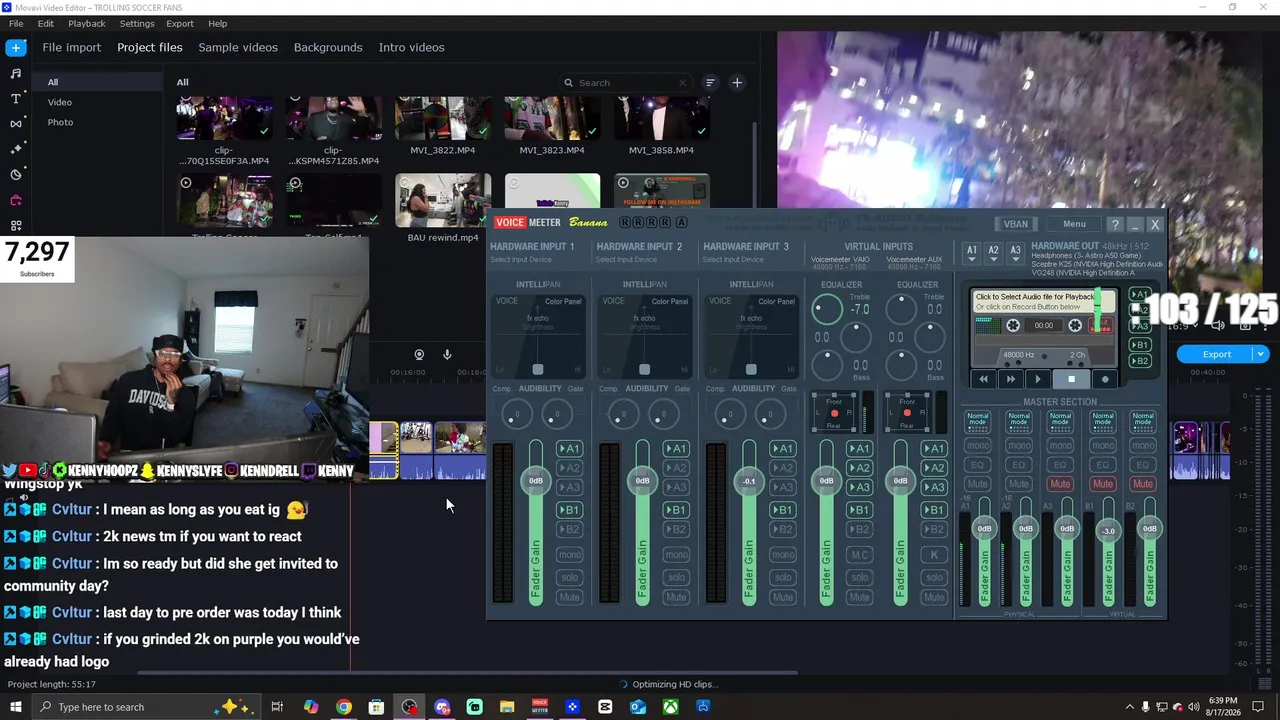Open the Titles (T) tool in Movavi sidebar
The height and width of the screenshot is (720, 1280).
coord(16,99)
